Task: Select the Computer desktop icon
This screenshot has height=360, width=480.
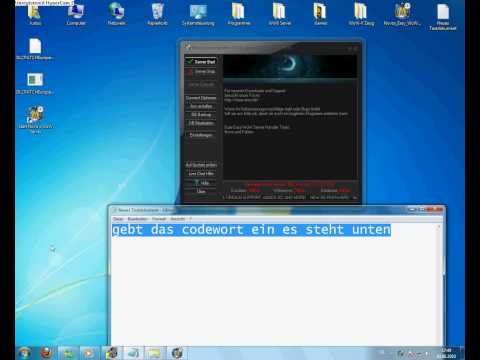Action: coord(76,14)
